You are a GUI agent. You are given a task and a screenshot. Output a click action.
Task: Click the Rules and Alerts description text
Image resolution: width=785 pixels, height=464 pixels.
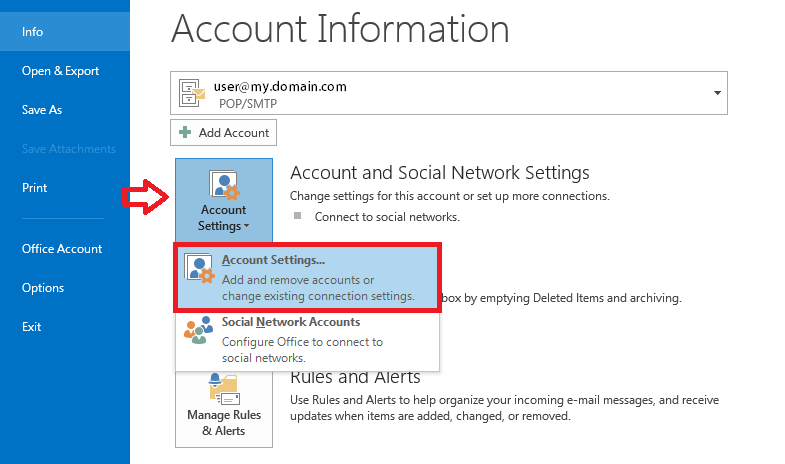504,408
